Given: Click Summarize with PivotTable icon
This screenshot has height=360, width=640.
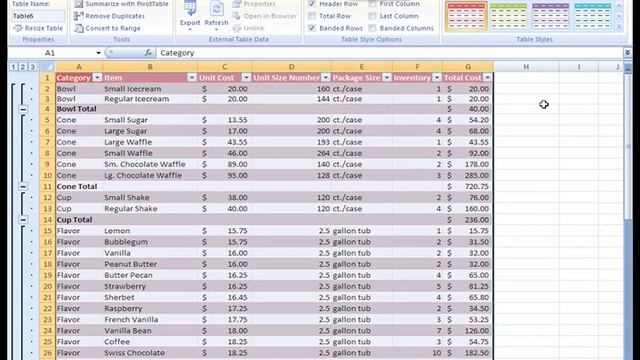Looking at the screenshot, I should tap(79, 4).
